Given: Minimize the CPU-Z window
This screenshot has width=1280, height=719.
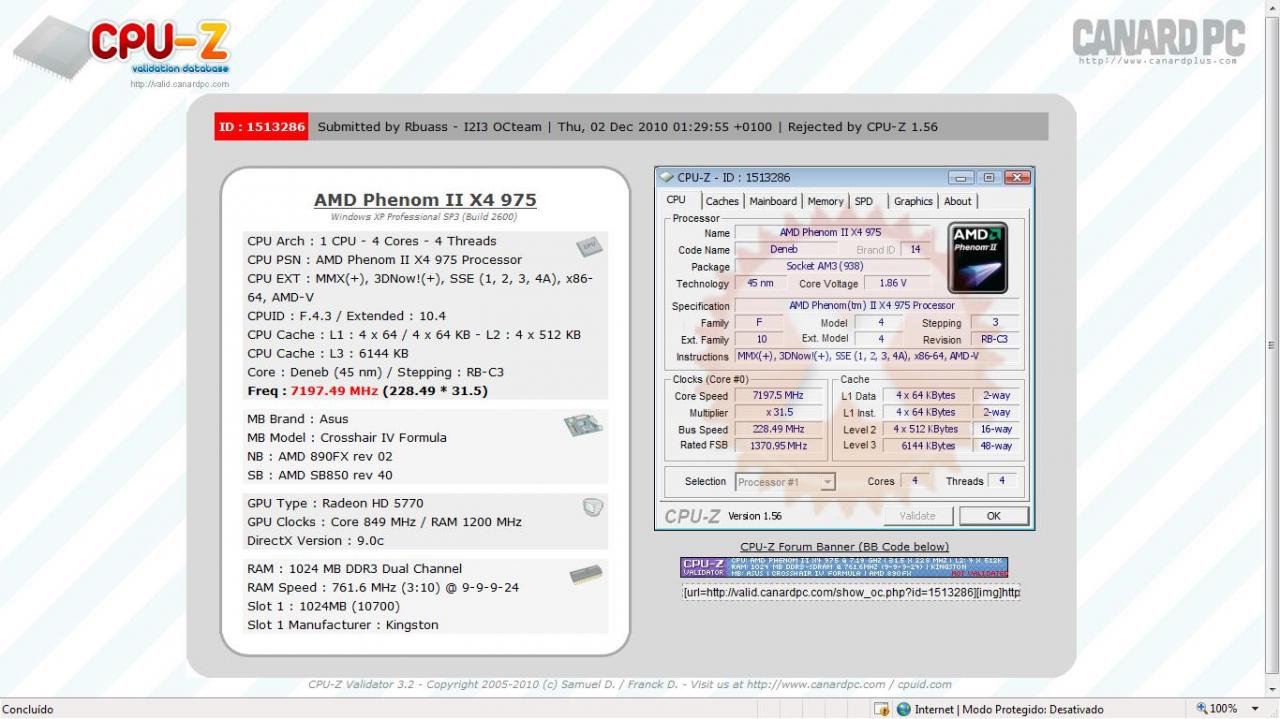Looking at the screenshot, I should pyautogui.click(x=962, y=177).
